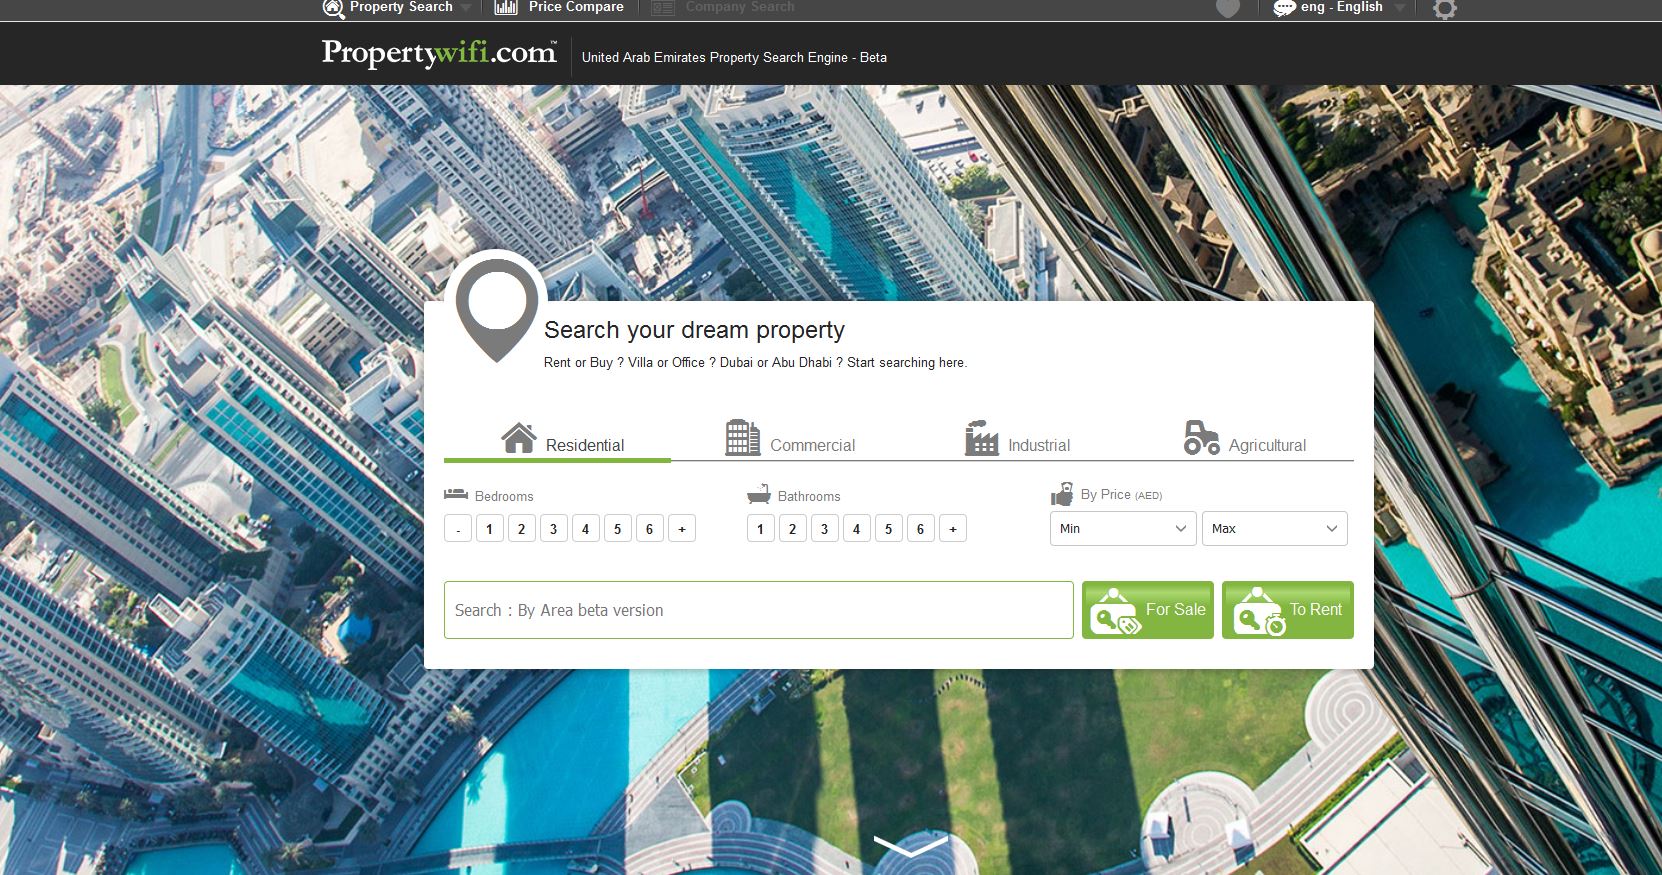
Task: Click the For Sale button
Action: [x=1148, y=610]
